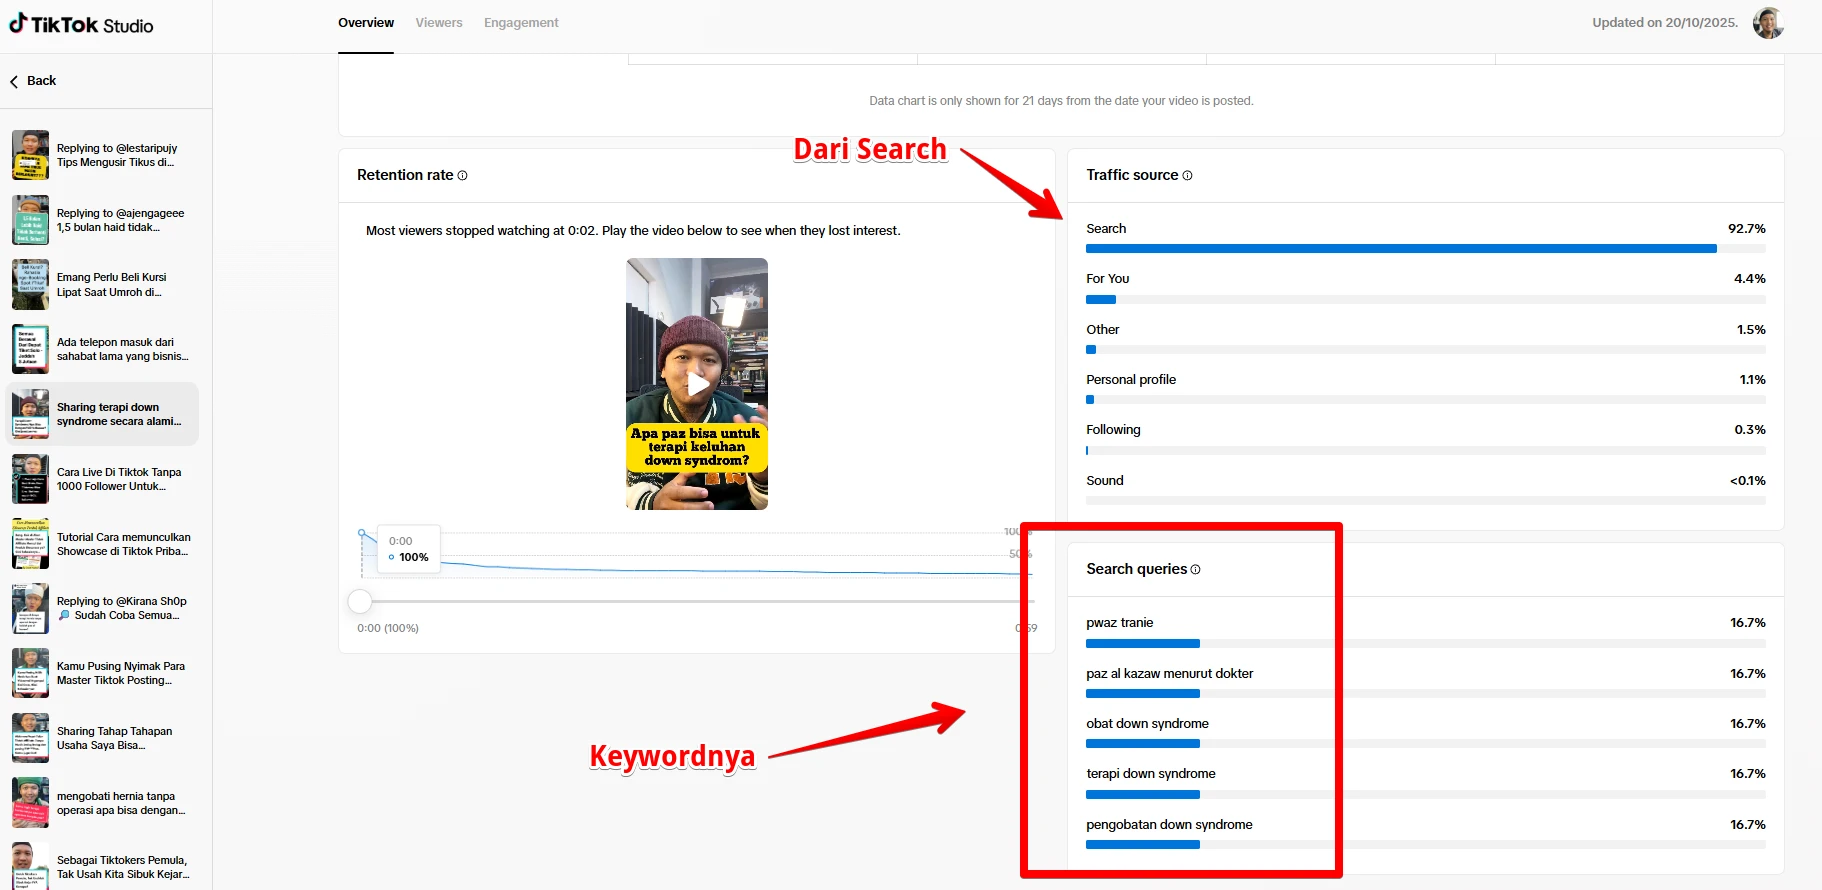Click Retention rate info icon
The height and width of the screenshot is (890, 1822).
462,176
